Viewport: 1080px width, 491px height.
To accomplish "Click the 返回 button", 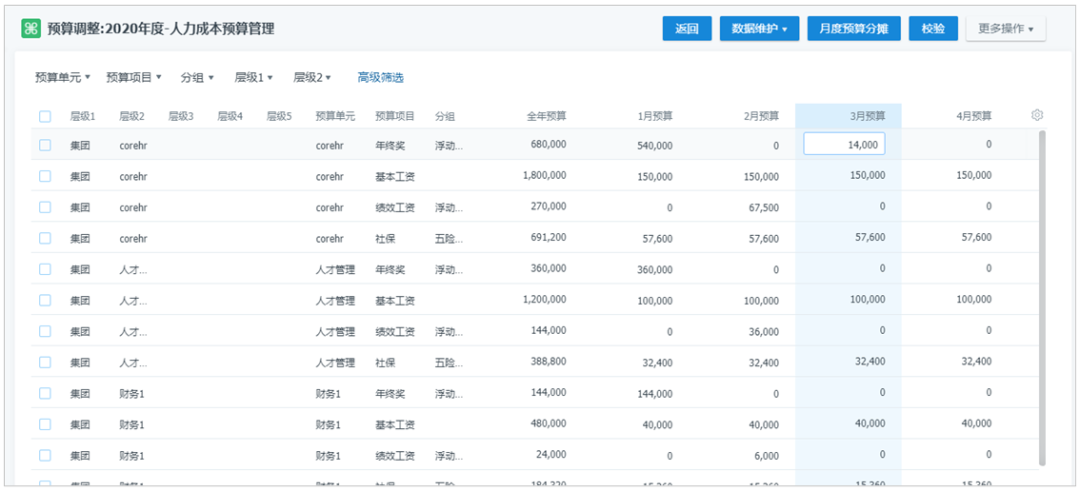I will [x=687, y=29].
